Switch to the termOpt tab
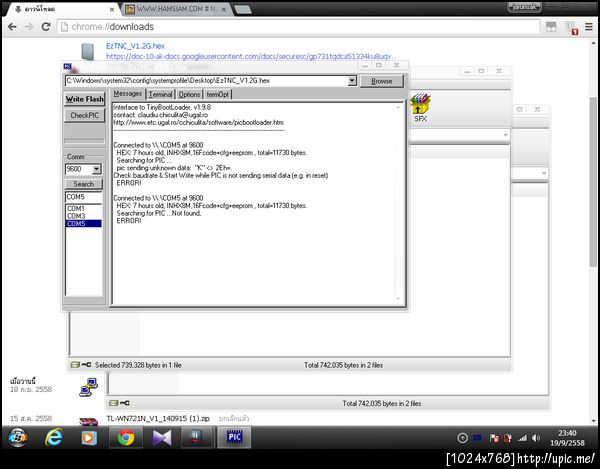Screen dimensions: 600x469 click(x=218, y=94)
